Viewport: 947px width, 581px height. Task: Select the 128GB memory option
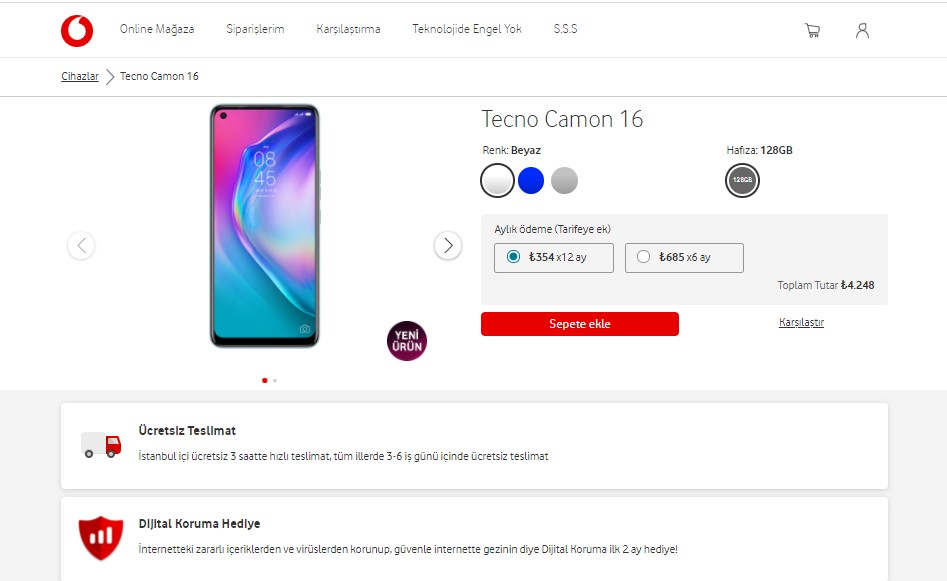point(742,180)
